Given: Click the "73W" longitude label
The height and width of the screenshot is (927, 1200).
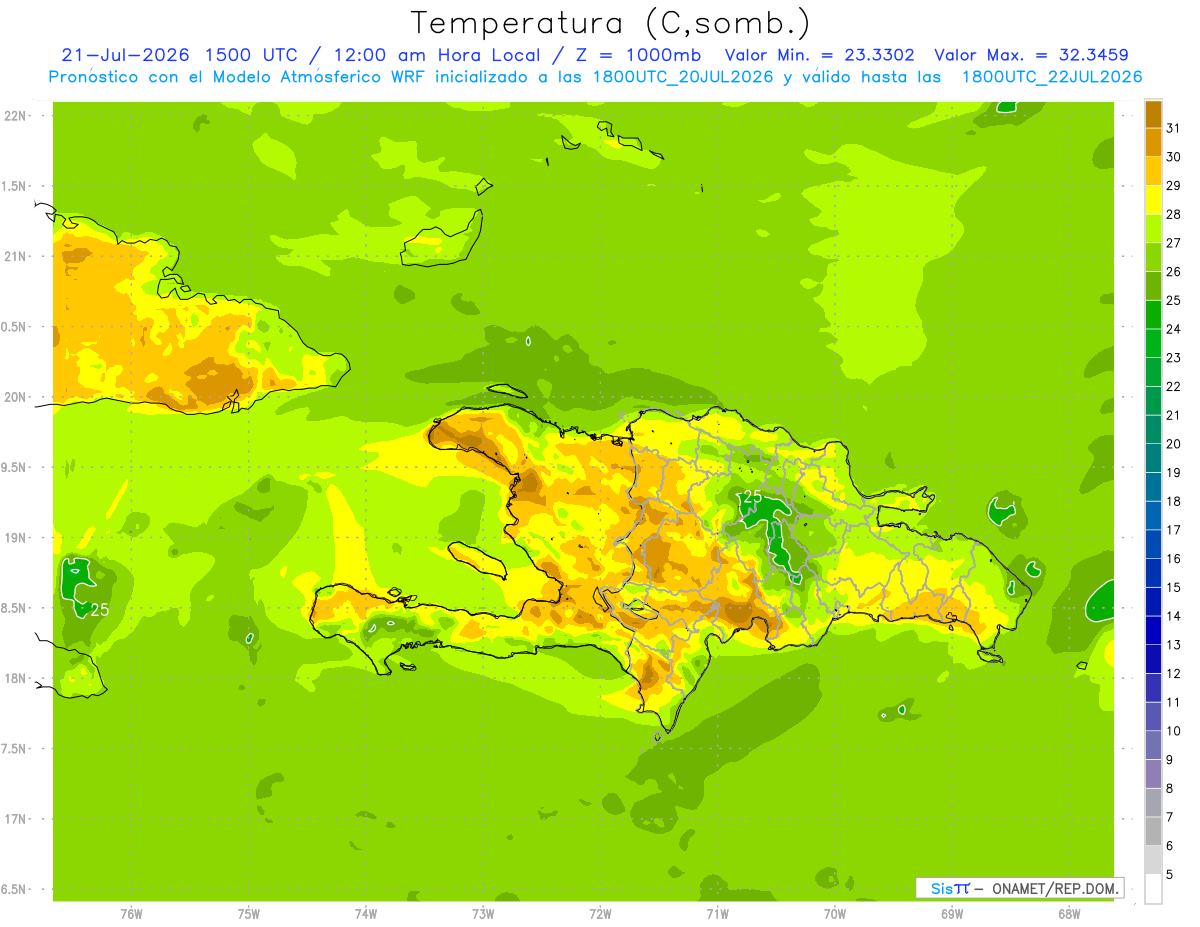Looking at the screenshot, I should click(x=483, y=914).
